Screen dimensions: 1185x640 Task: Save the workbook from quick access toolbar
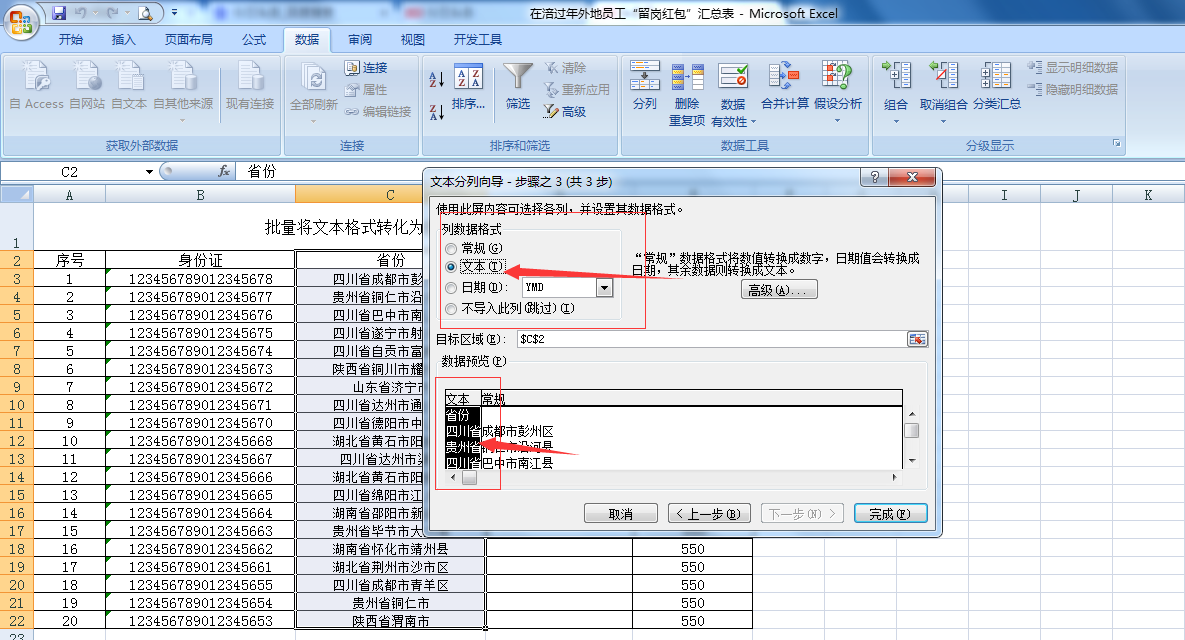58,13
